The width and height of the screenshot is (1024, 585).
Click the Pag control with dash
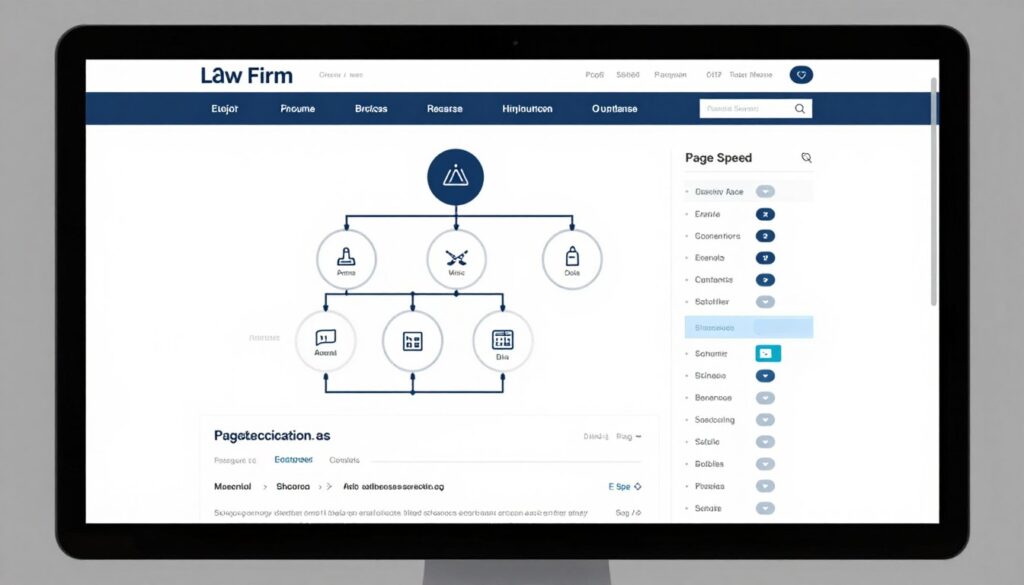629,436
